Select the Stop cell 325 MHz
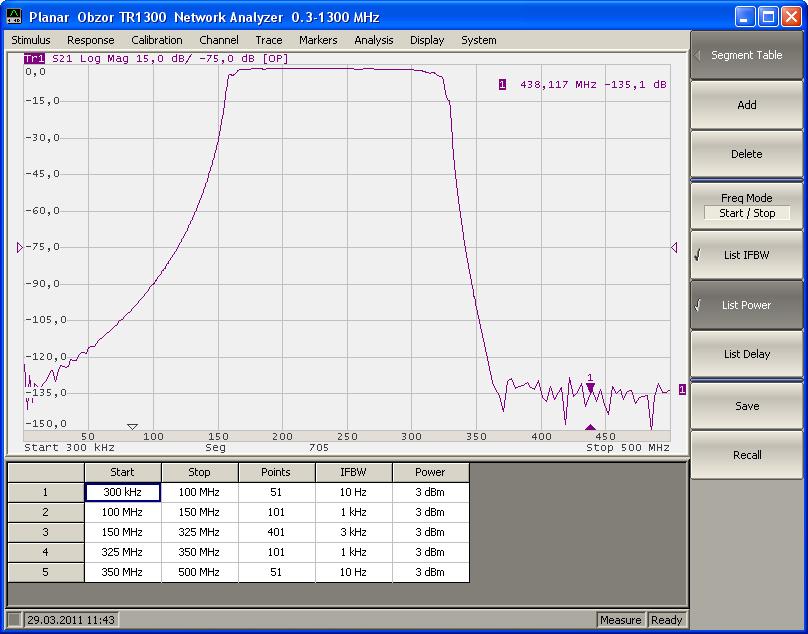The image size is (808, 634). pos(199,532)
